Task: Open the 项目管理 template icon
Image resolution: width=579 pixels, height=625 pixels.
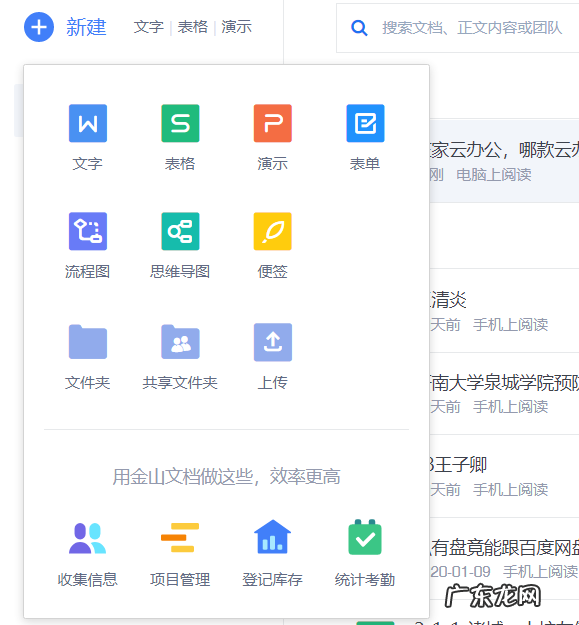Action: (180, 537)
